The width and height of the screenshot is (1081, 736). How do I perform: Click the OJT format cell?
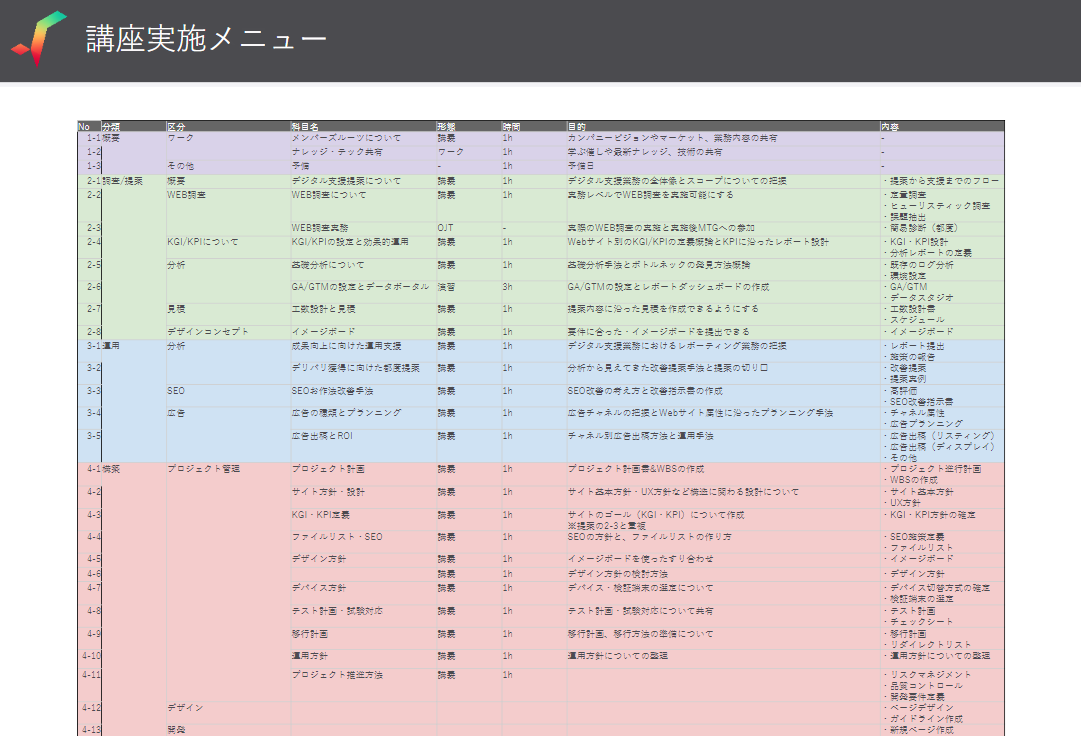click(445, 228)
